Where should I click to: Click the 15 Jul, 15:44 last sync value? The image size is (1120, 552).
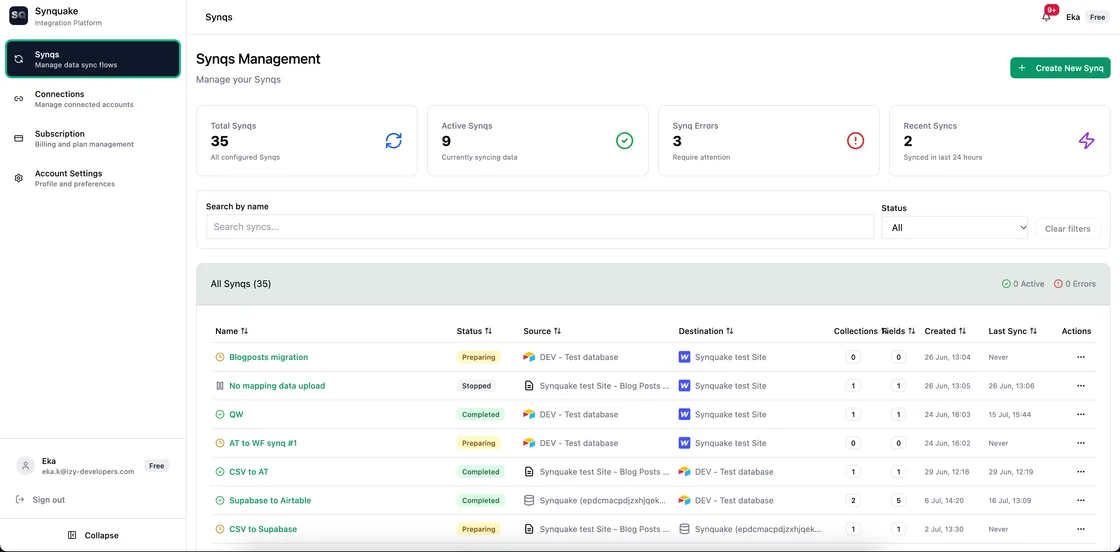(1010, 414)
